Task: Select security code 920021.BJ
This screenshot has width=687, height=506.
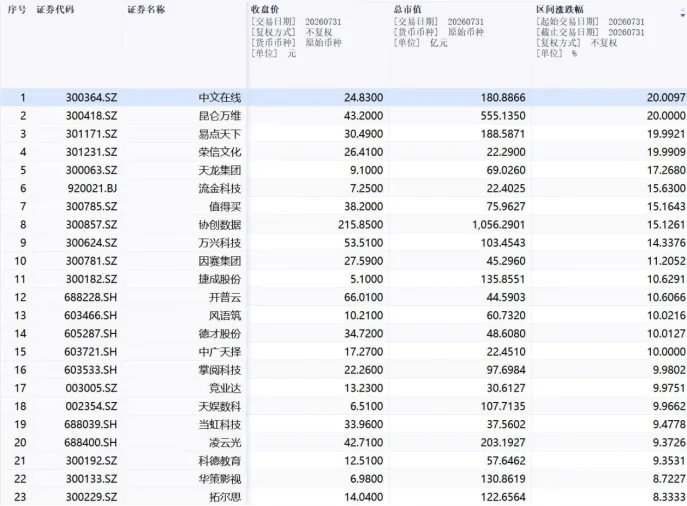Action: pos(92,188)
